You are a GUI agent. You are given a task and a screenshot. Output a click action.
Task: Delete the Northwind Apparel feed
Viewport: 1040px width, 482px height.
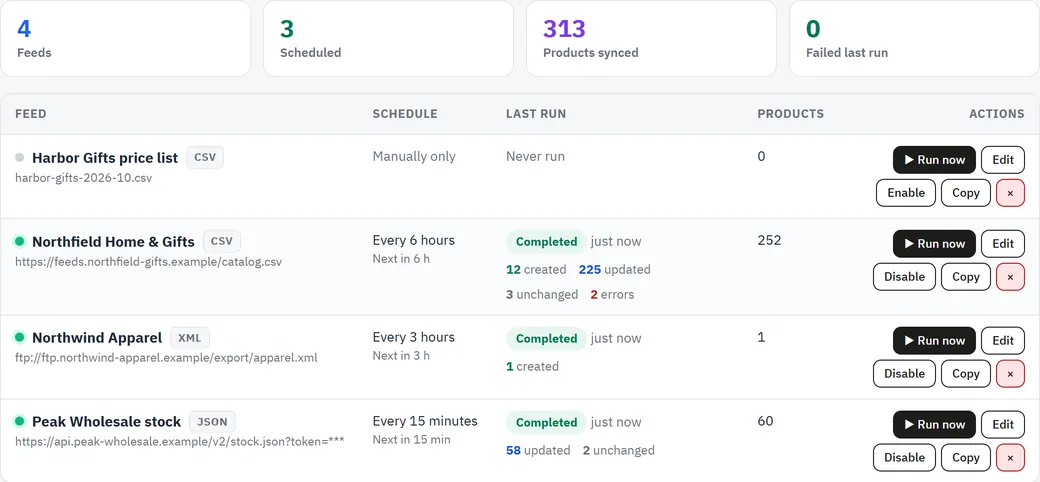pos(1010,373)
